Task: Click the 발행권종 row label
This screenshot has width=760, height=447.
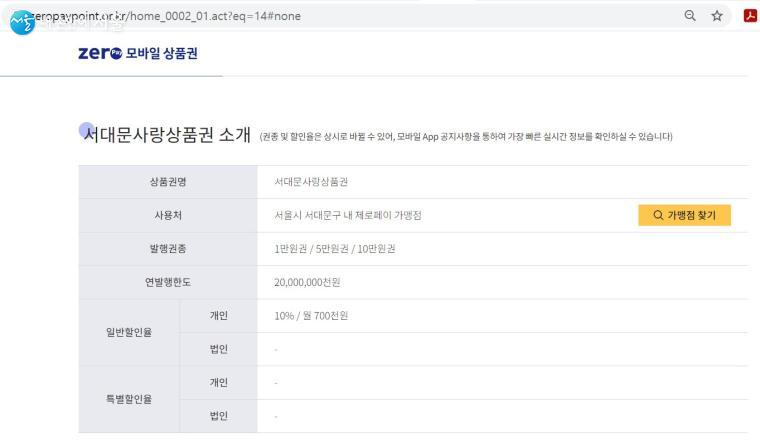Action: tap(168, 249)
